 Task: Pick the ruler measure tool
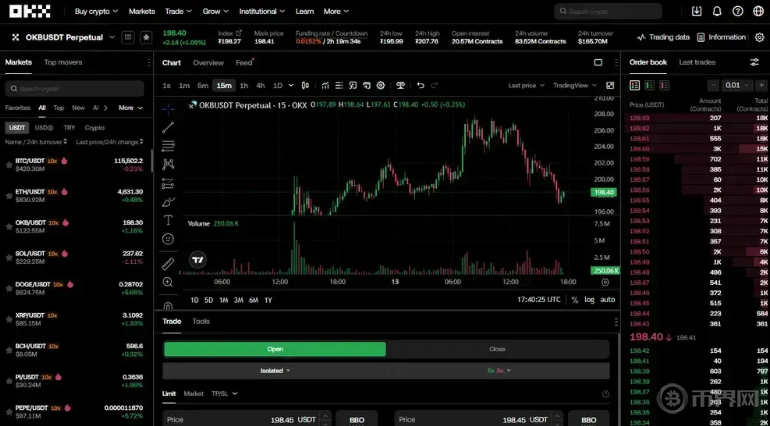pos(168,263)
